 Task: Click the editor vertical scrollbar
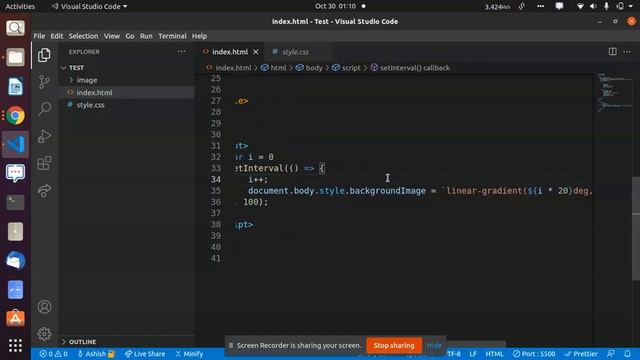coord(636,229)
